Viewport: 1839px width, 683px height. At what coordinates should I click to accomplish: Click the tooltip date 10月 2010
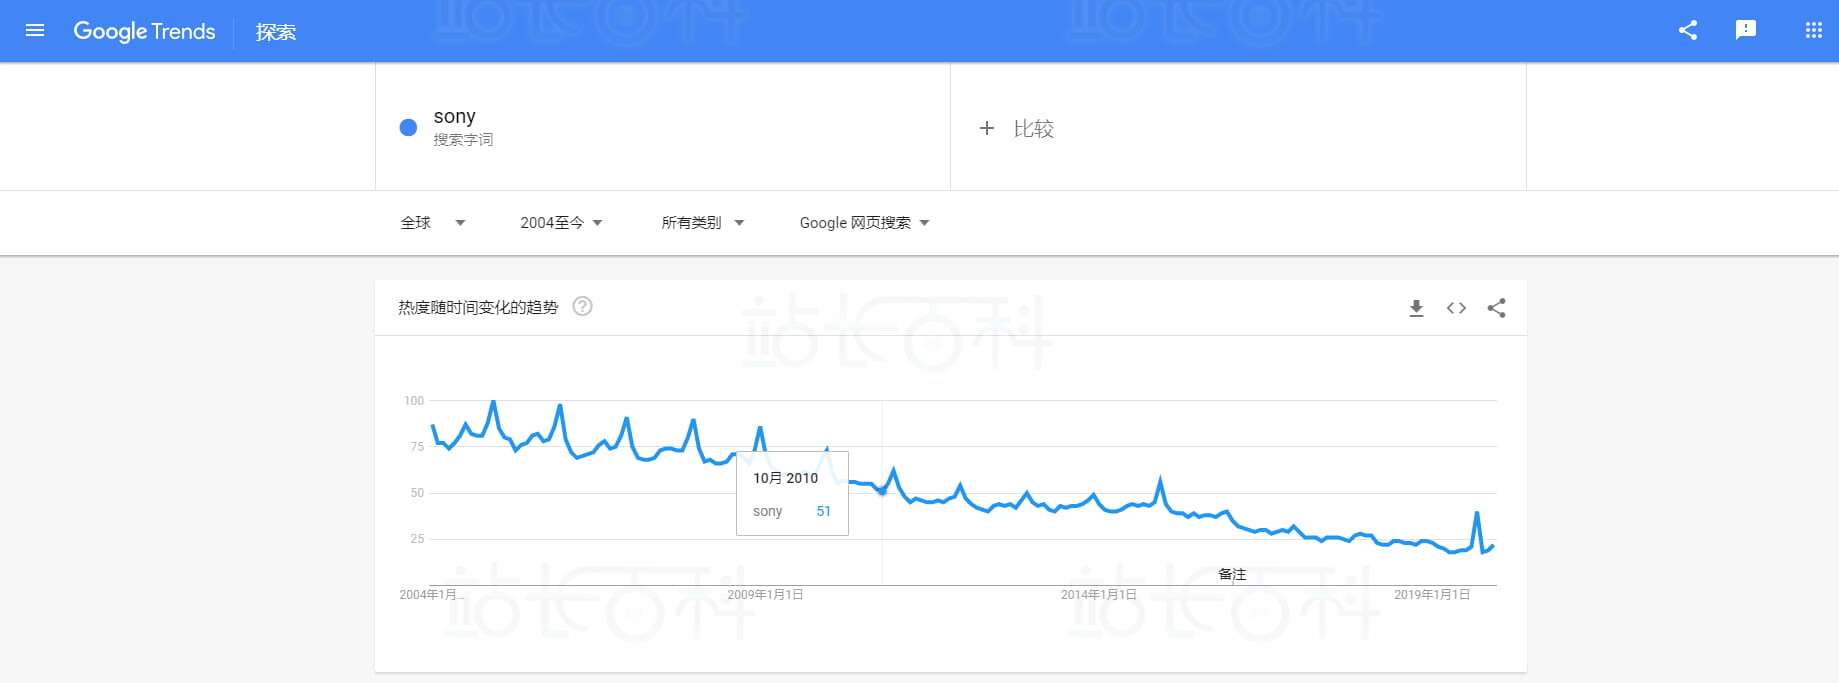(x=785, y=478)
